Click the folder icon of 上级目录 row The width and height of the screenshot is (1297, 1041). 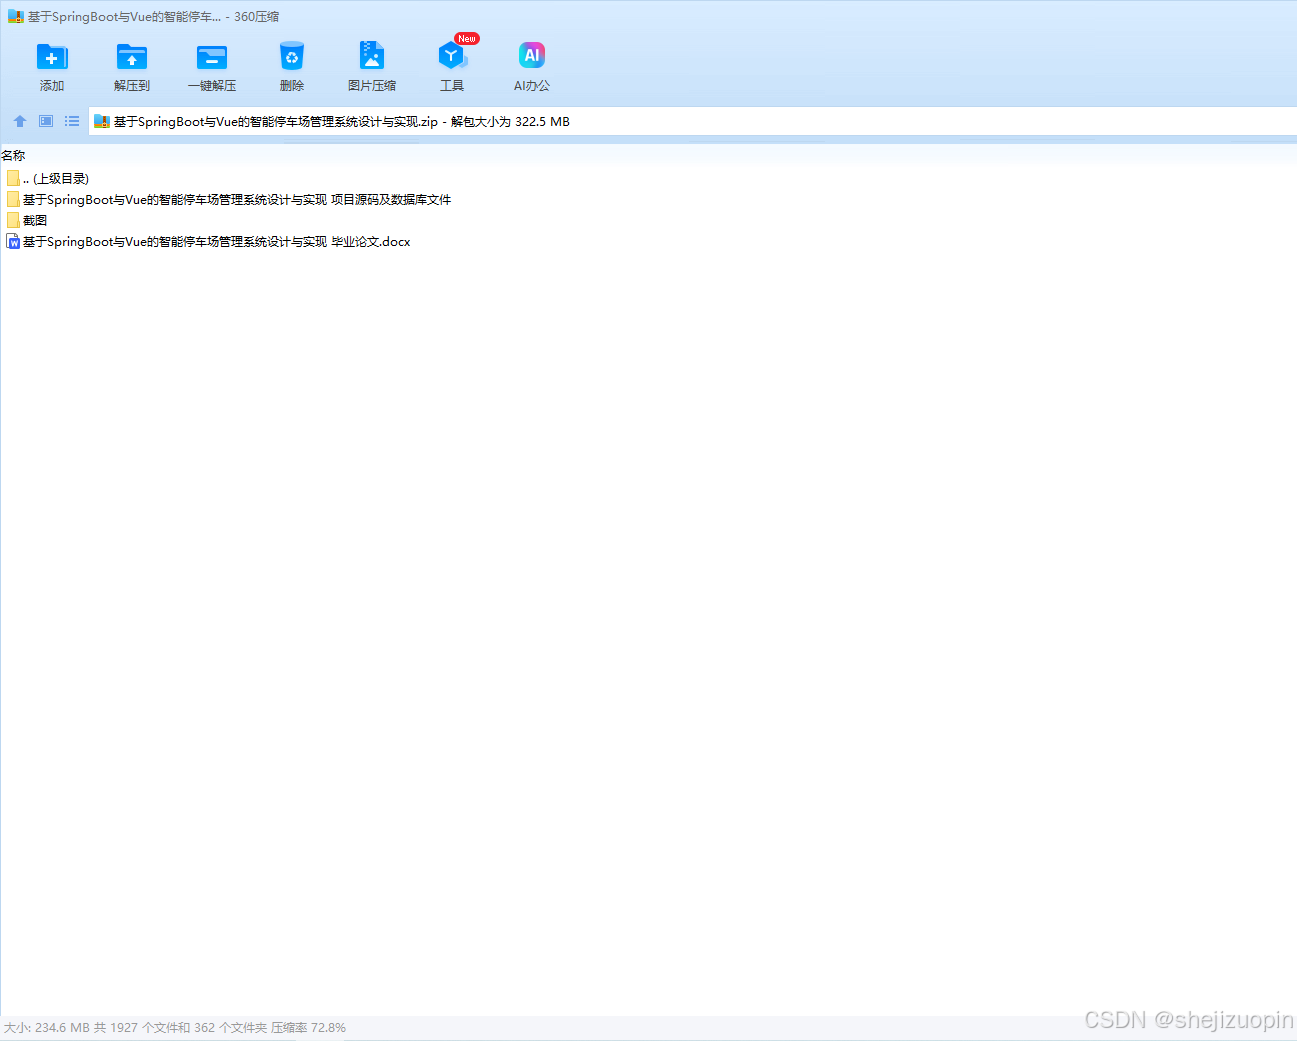click(x=13, y=178)
